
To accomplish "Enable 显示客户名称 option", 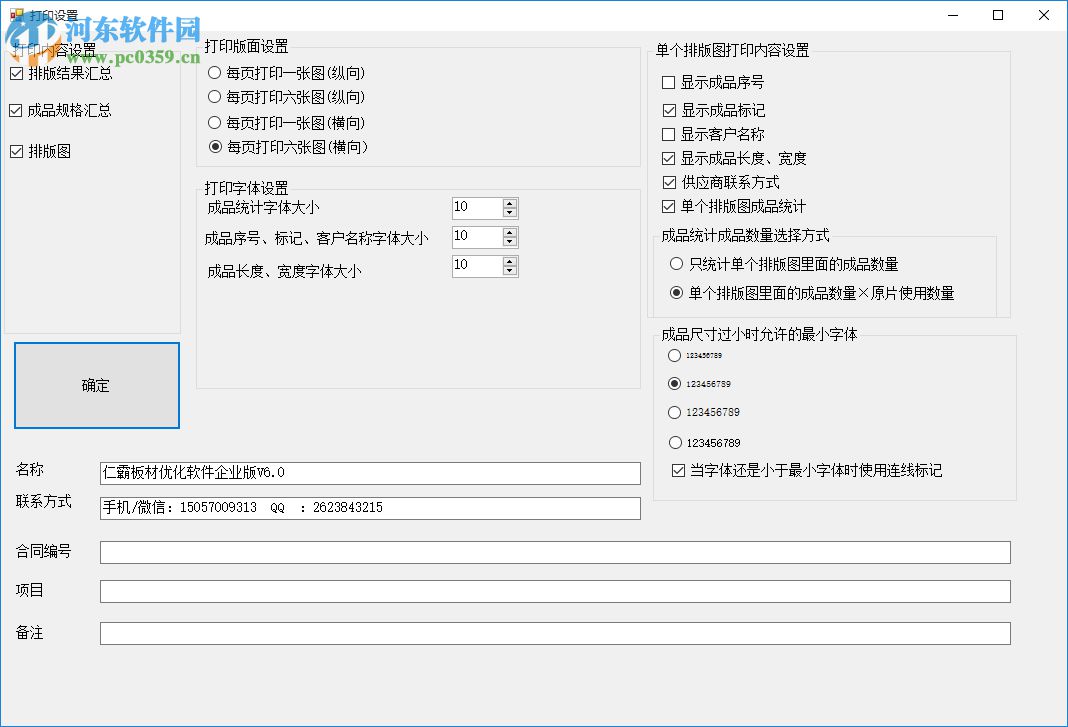I will 667,133.
